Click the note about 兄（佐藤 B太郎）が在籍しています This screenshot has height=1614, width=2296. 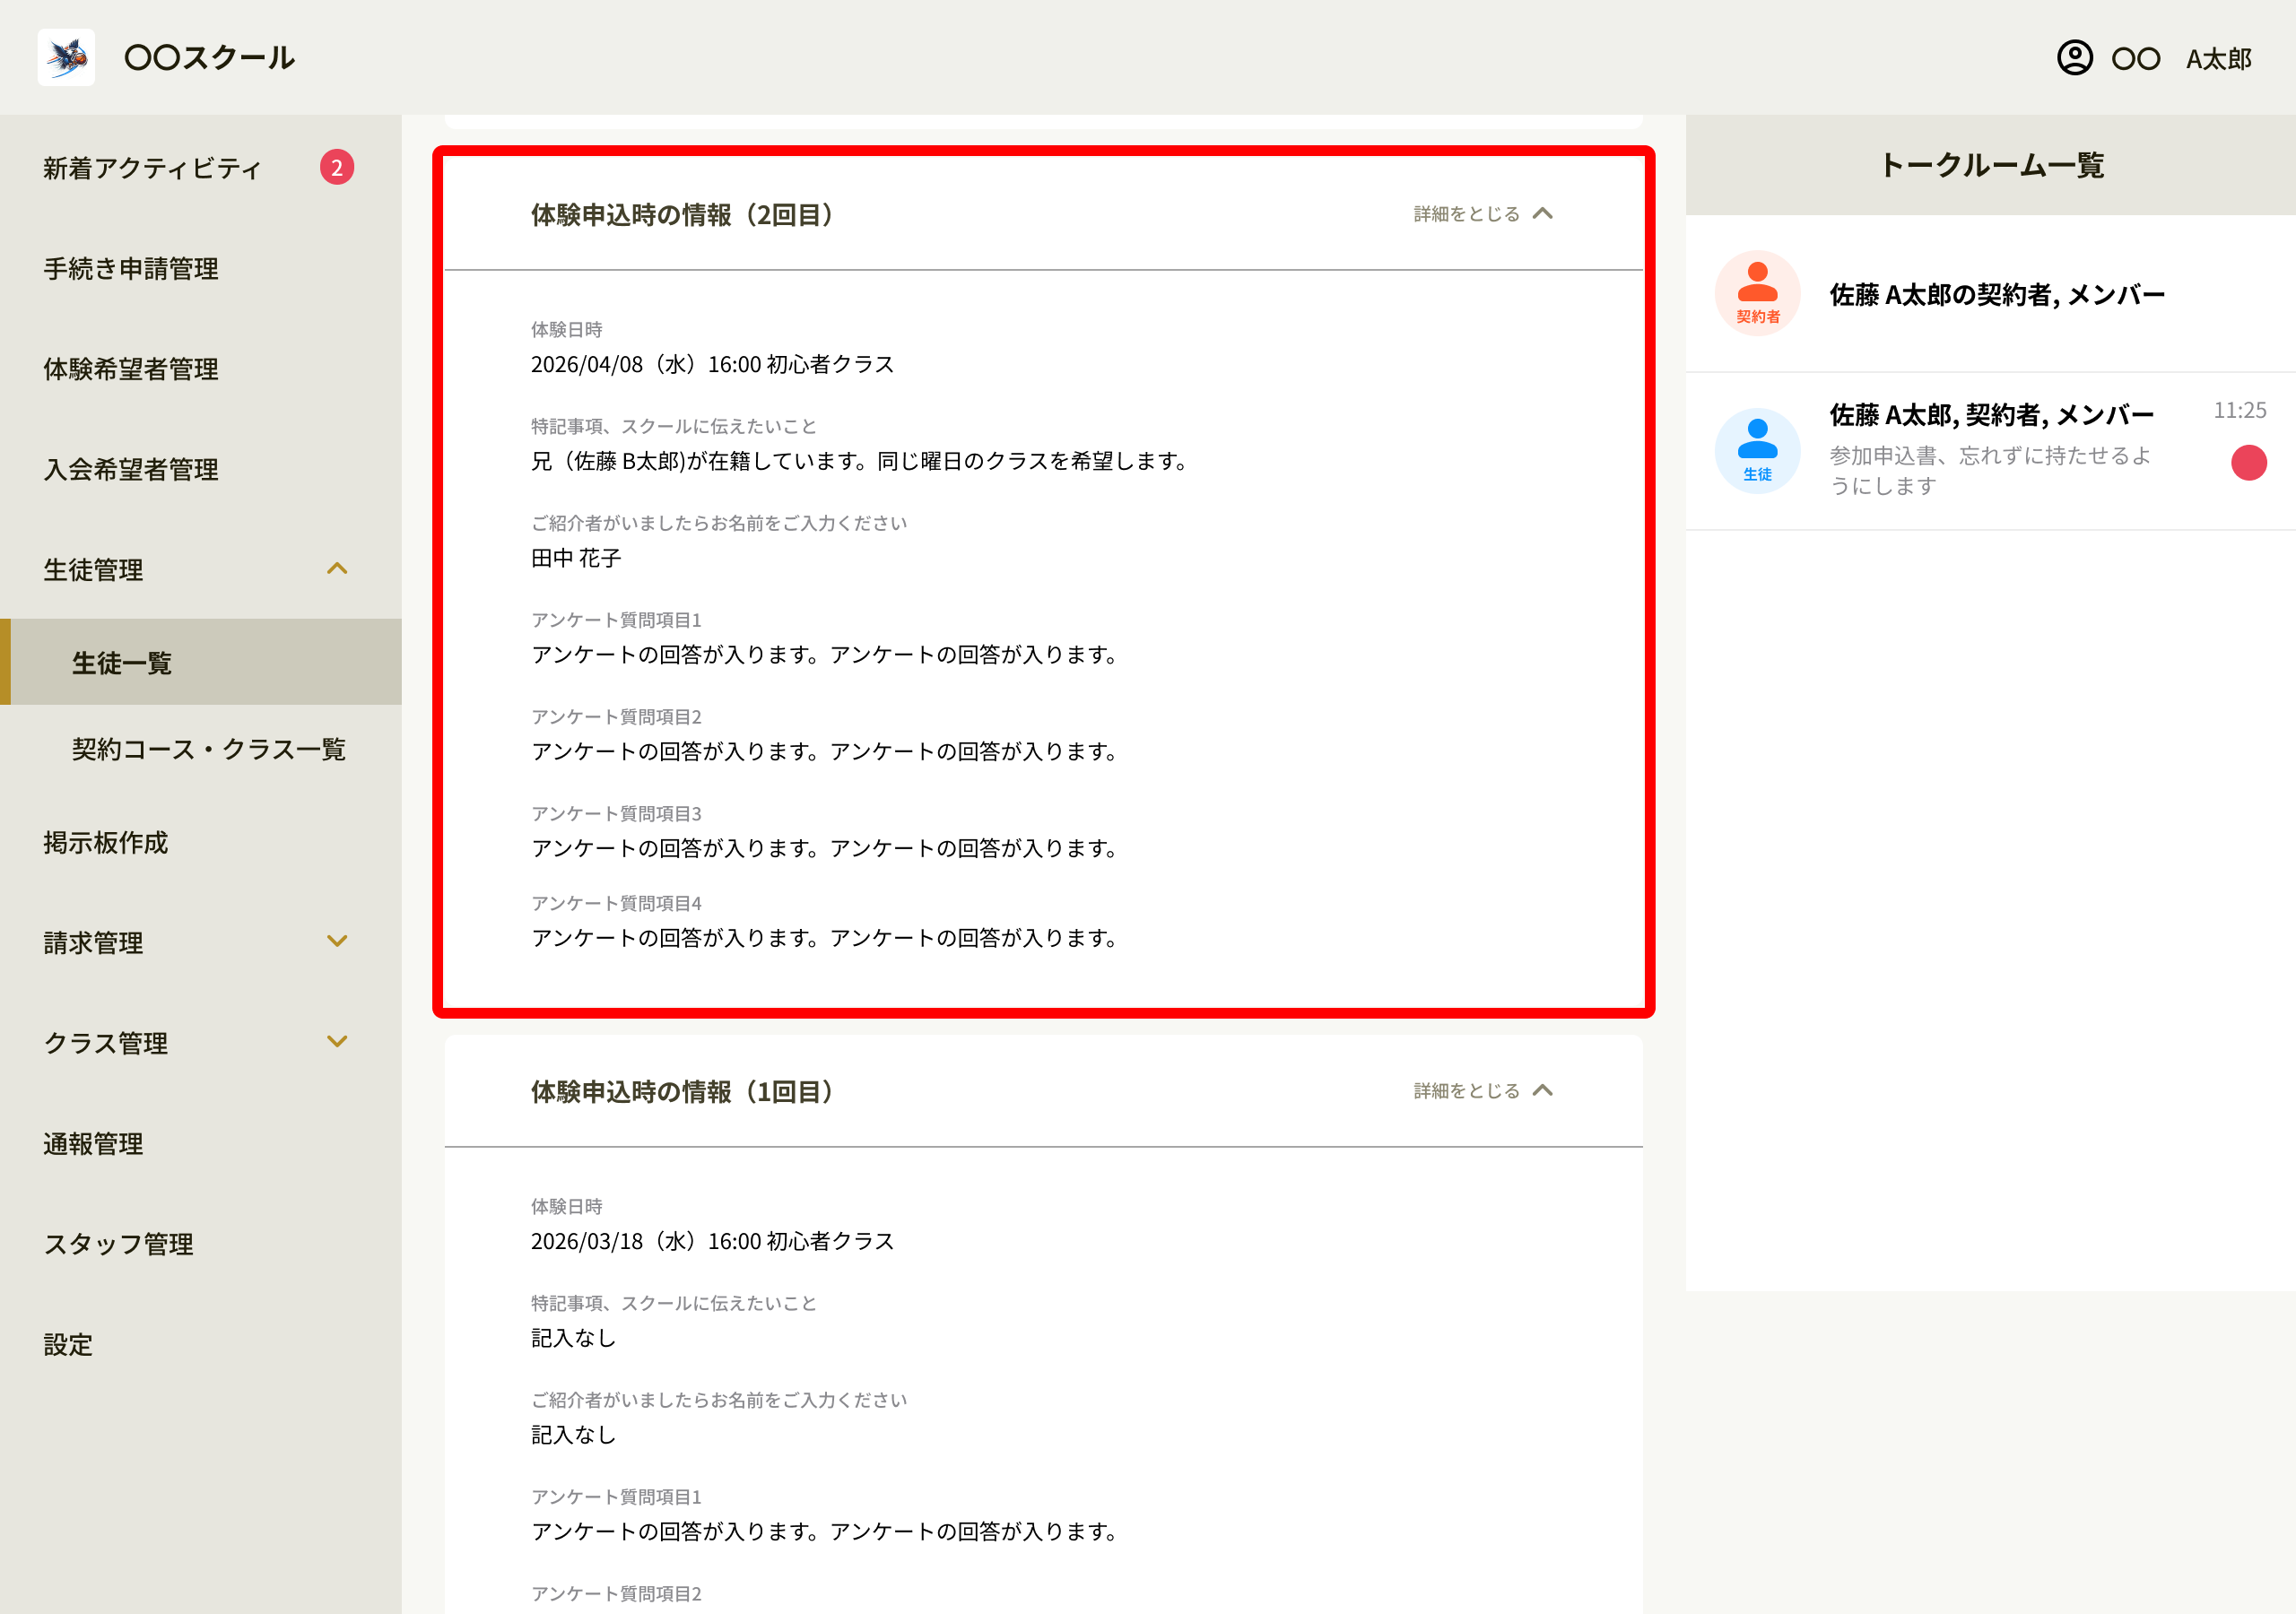[859, 461]
